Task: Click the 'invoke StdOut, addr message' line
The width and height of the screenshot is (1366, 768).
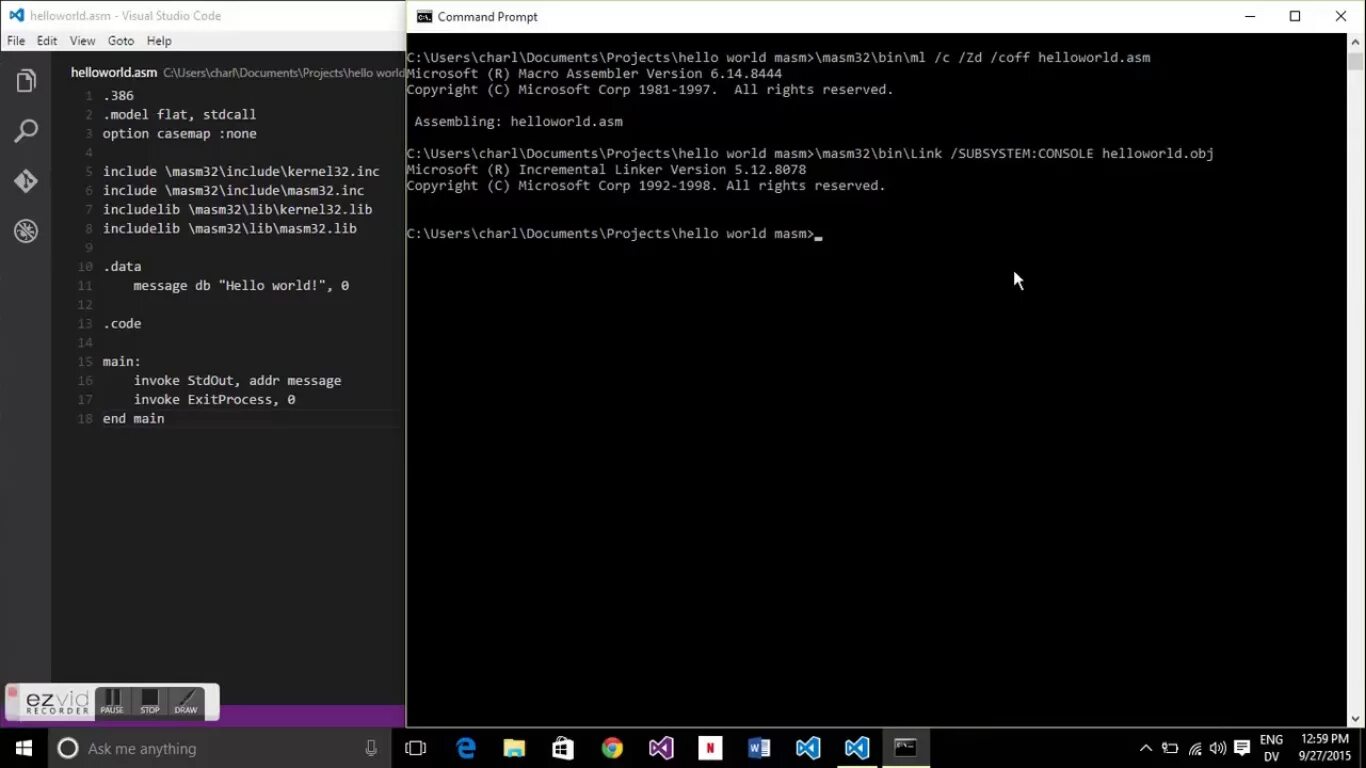Action: (237, 381)
